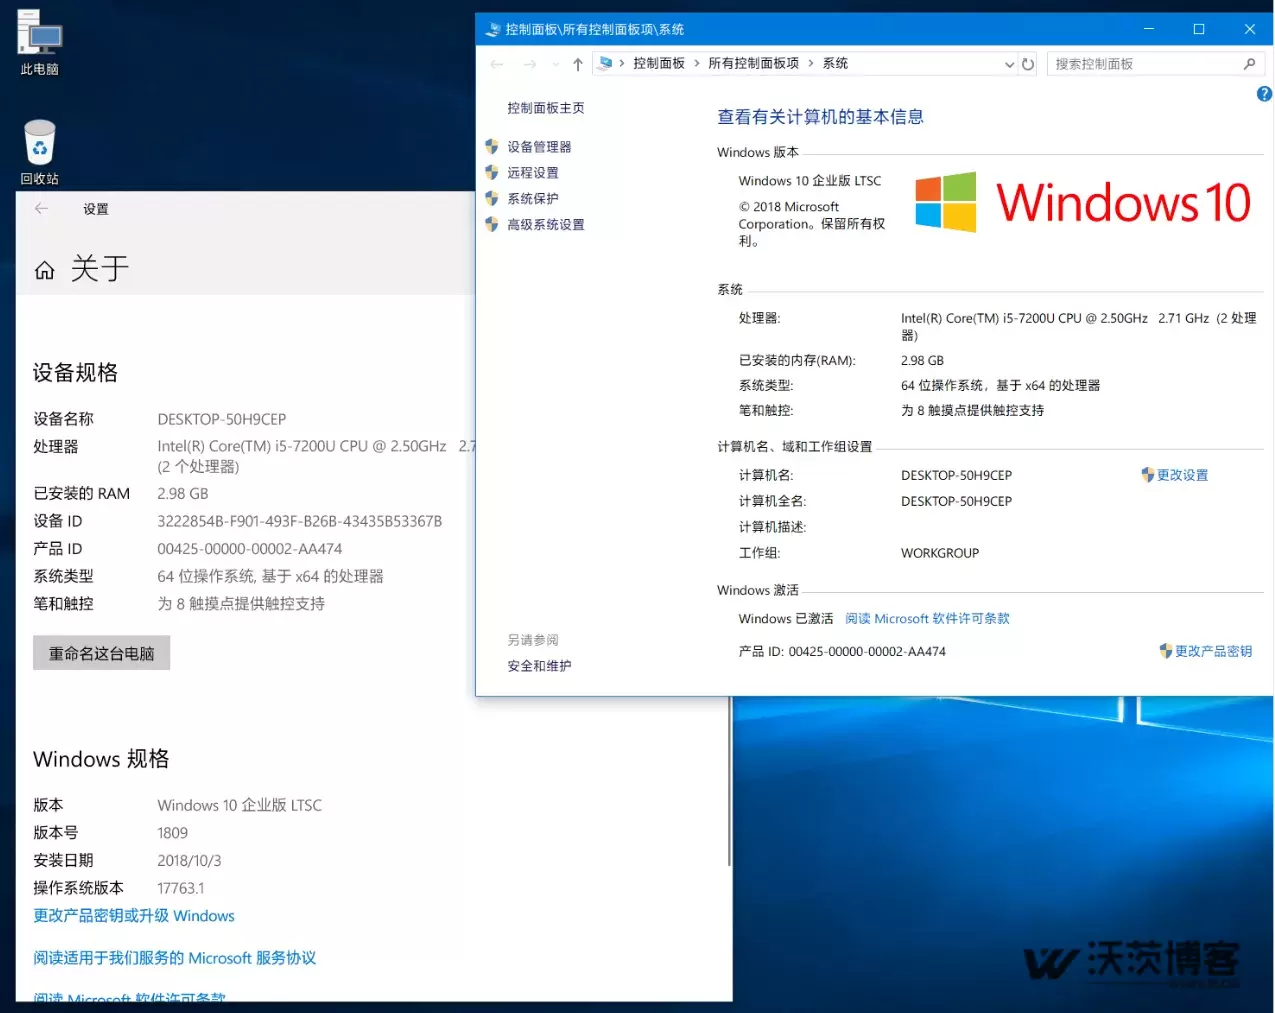Click Windows 规格 heading in Settings
The height and width of the screenshot is (1013, 1275).
pyautogui.click(x=101, y=758)
